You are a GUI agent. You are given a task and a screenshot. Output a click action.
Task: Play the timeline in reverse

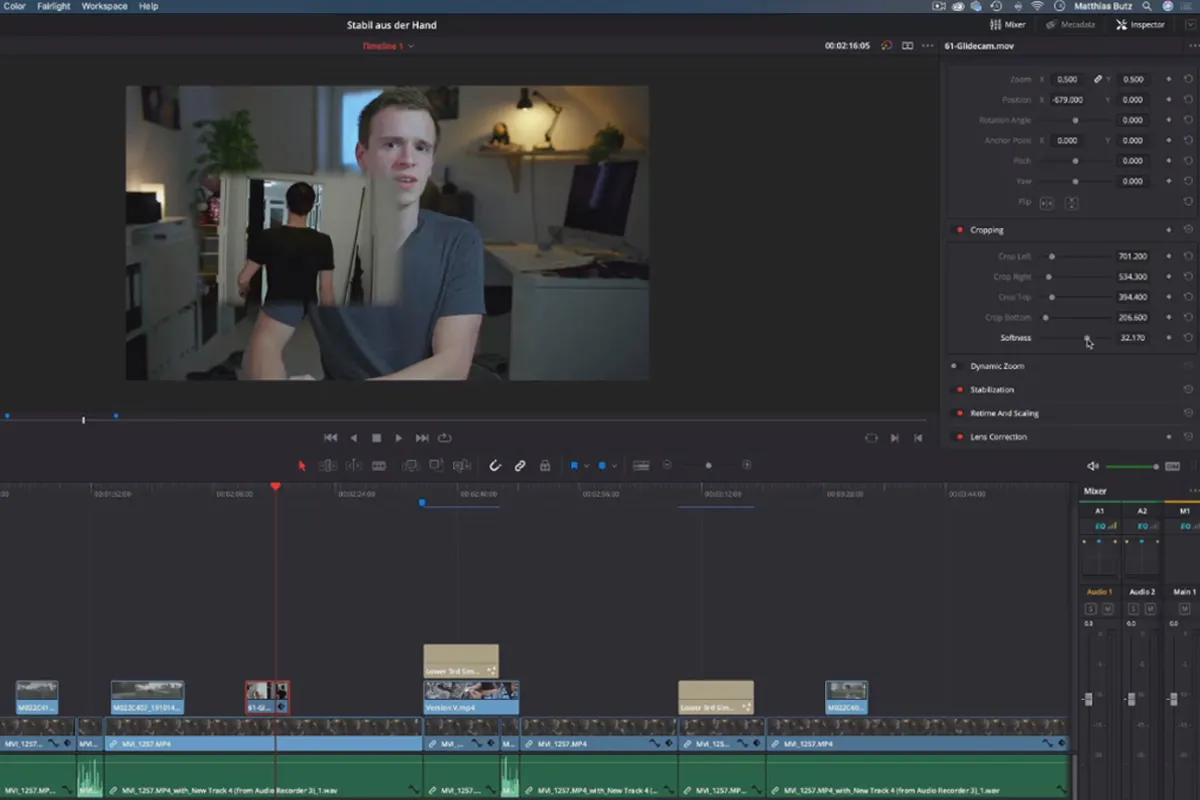[354, 438]
